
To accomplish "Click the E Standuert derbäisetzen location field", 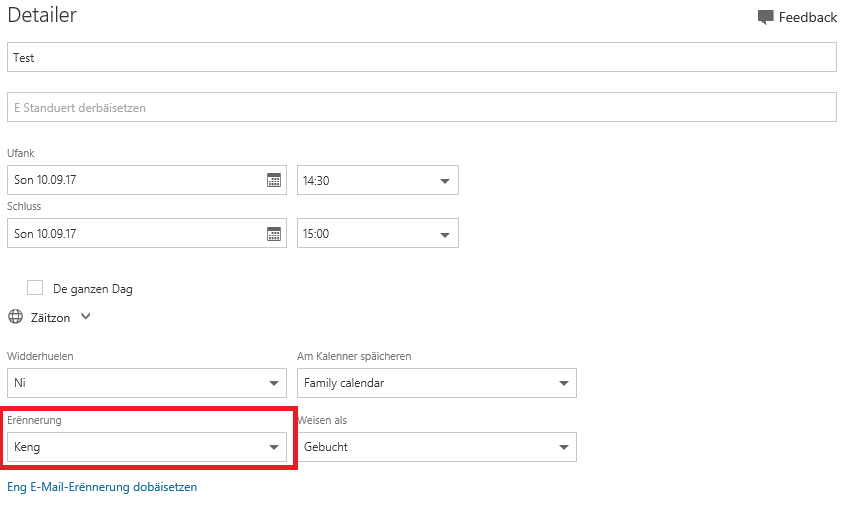I will (x=422, y=108).
